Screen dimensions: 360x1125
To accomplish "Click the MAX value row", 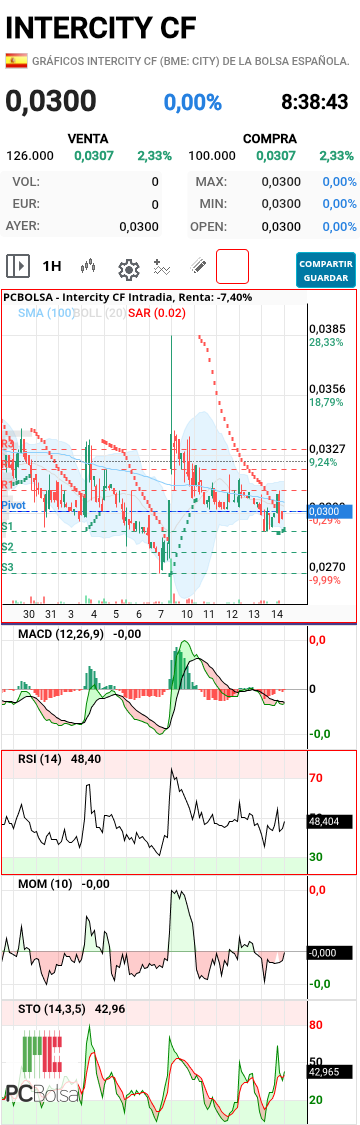I will click(273, 182).
